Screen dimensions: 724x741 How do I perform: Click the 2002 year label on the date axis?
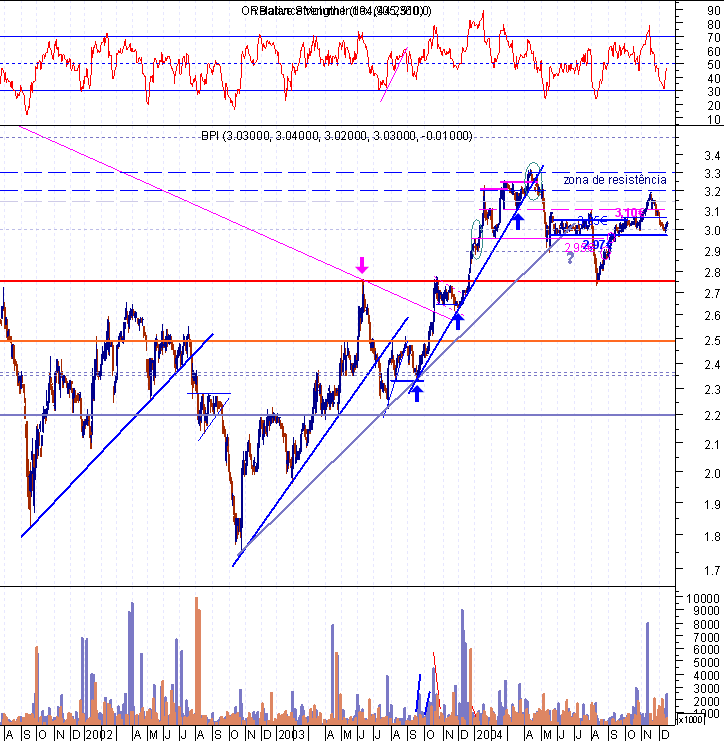[99, 734]
